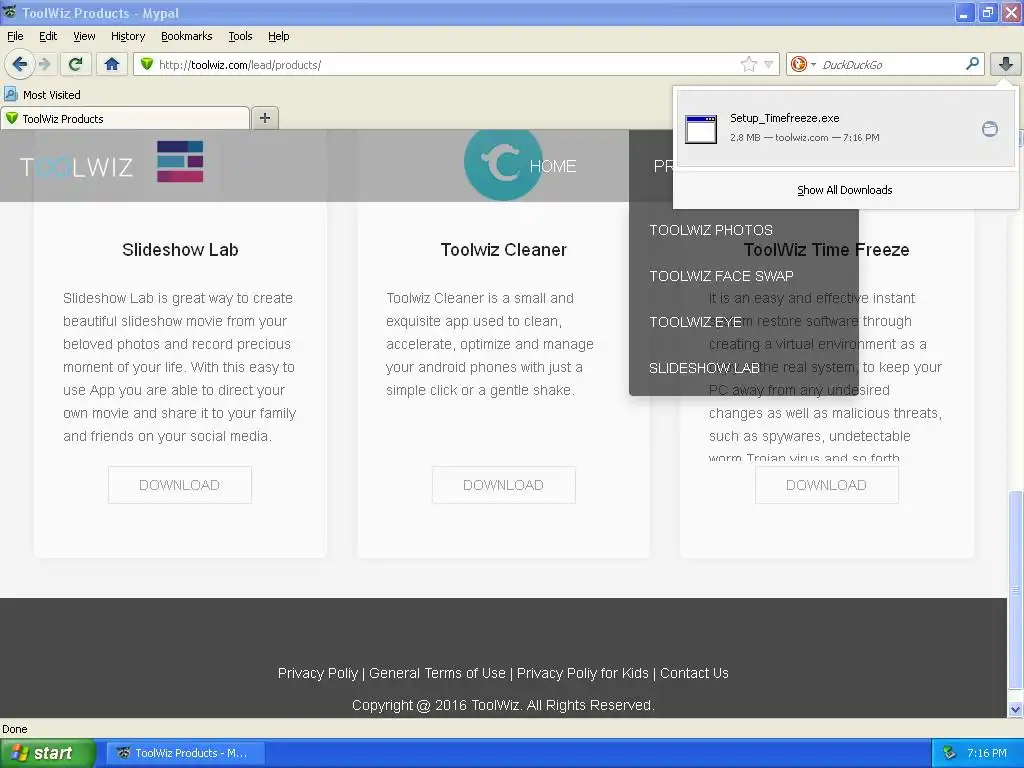Image resolution: width=1024 pixels, height=768 pixels.
Task: Click the Setup_Timefreeze.exe file icon
Action: (701, 129)
